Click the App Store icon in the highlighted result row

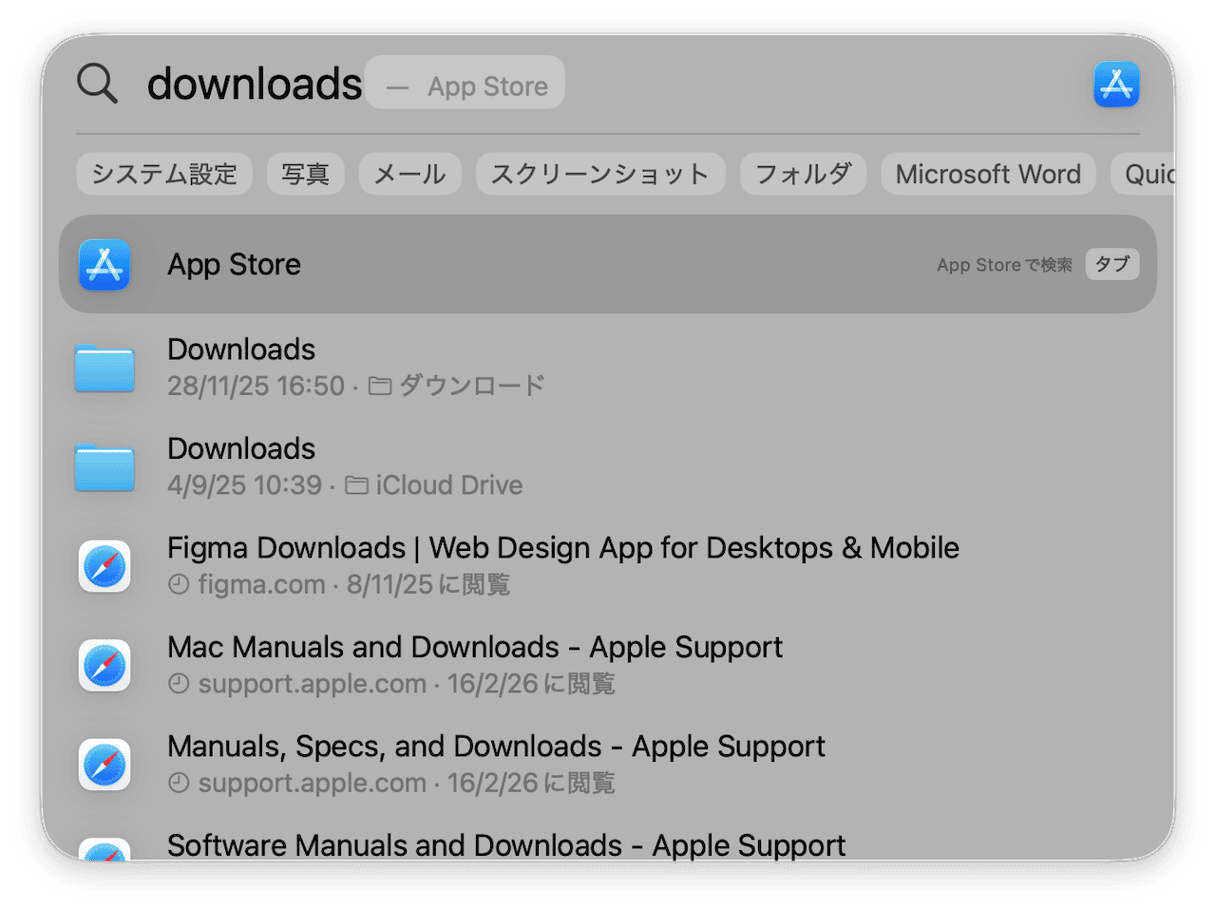click(104, 265)
